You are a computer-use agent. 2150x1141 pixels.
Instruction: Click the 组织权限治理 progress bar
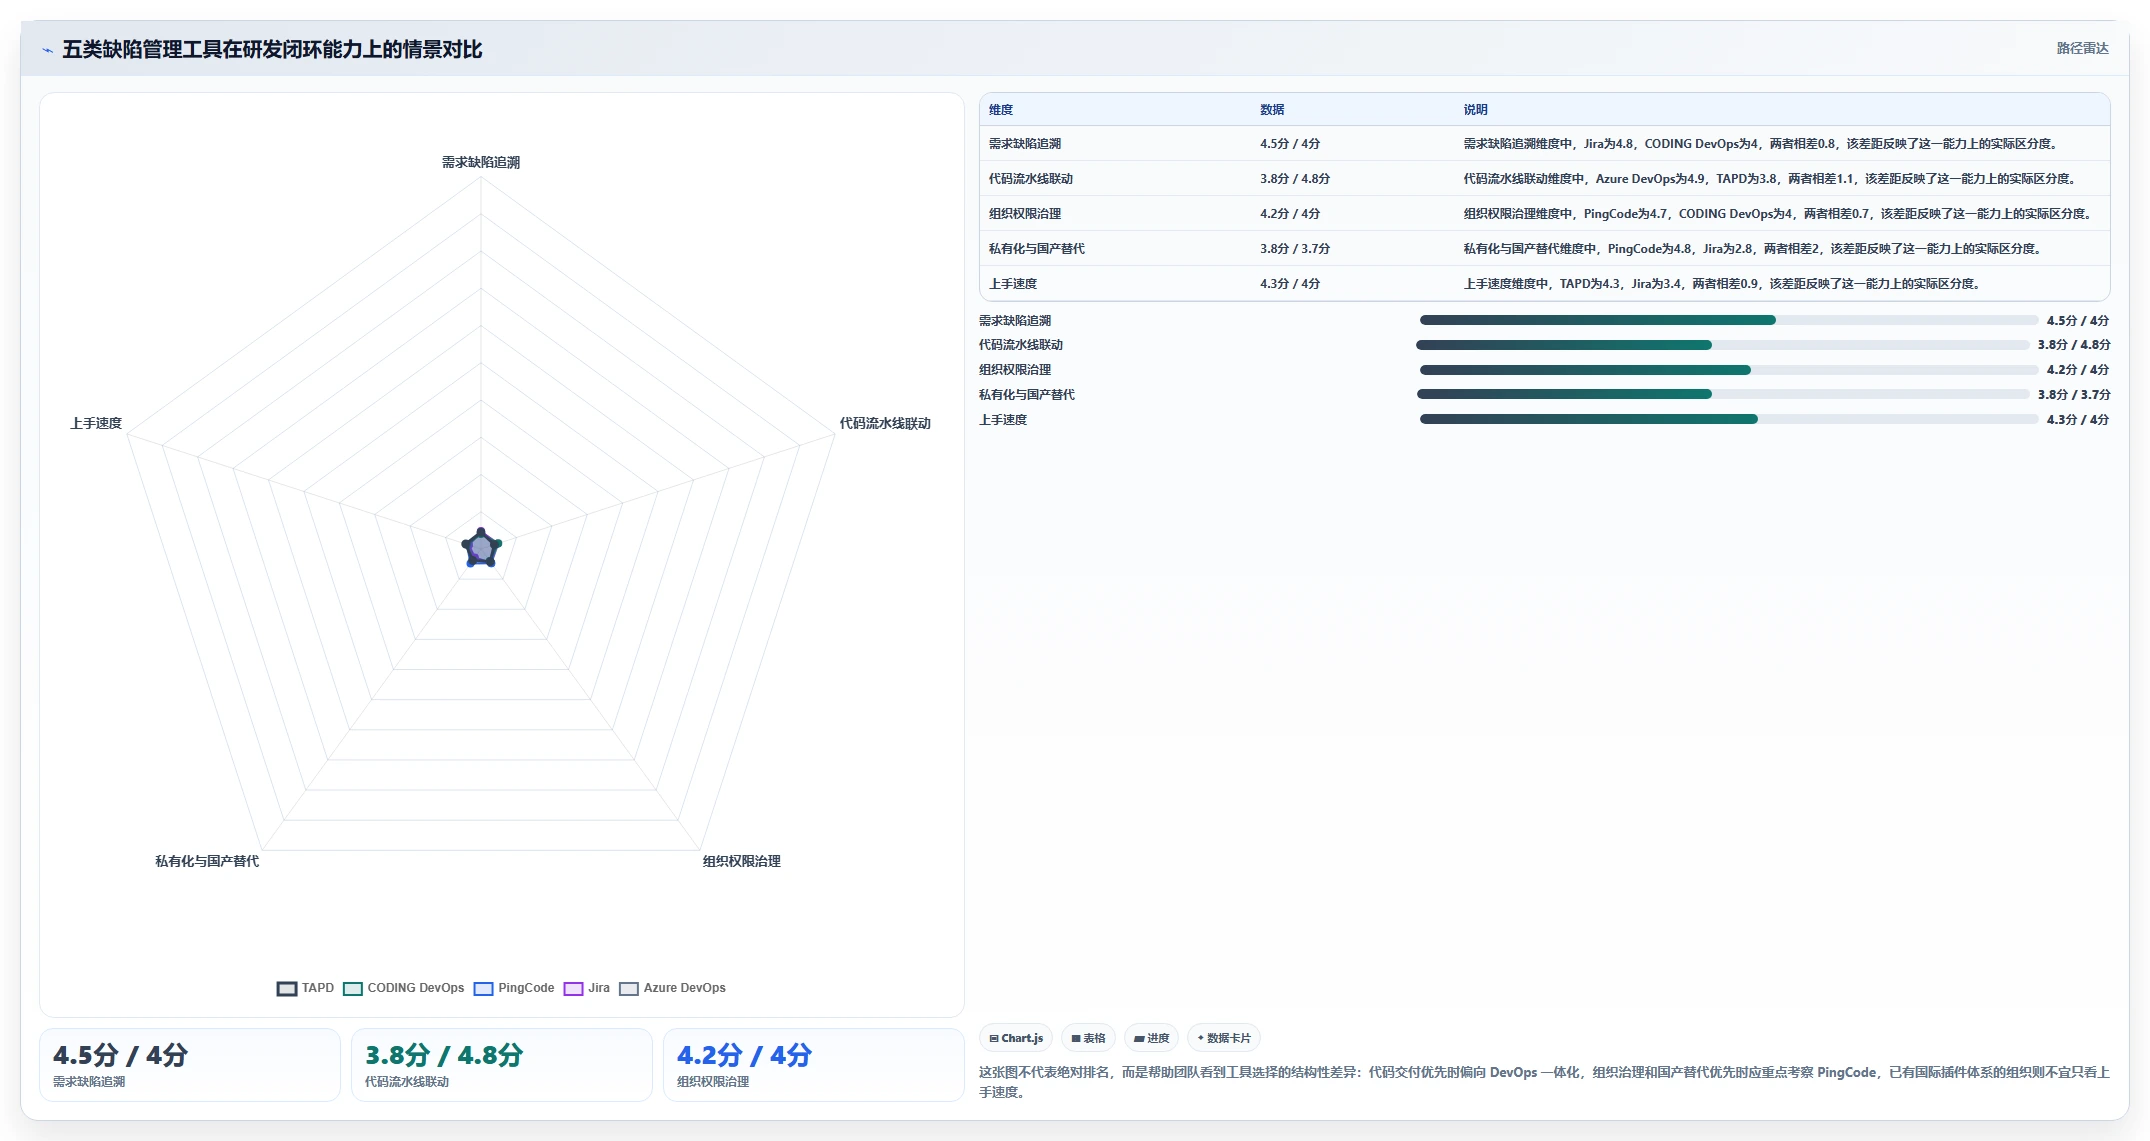[x=1729, y=370]
